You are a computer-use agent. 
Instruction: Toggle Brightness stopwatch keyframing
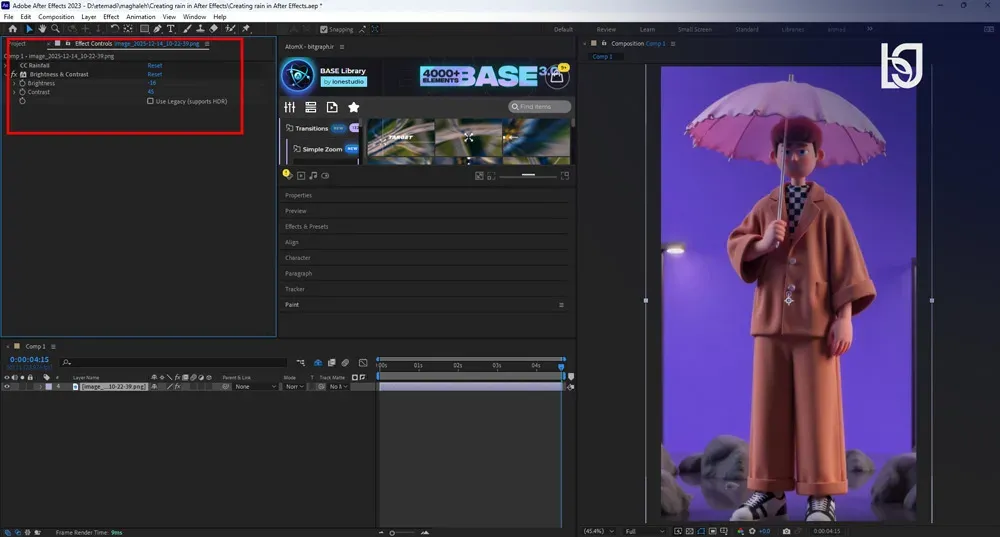[x=22, y=83]
